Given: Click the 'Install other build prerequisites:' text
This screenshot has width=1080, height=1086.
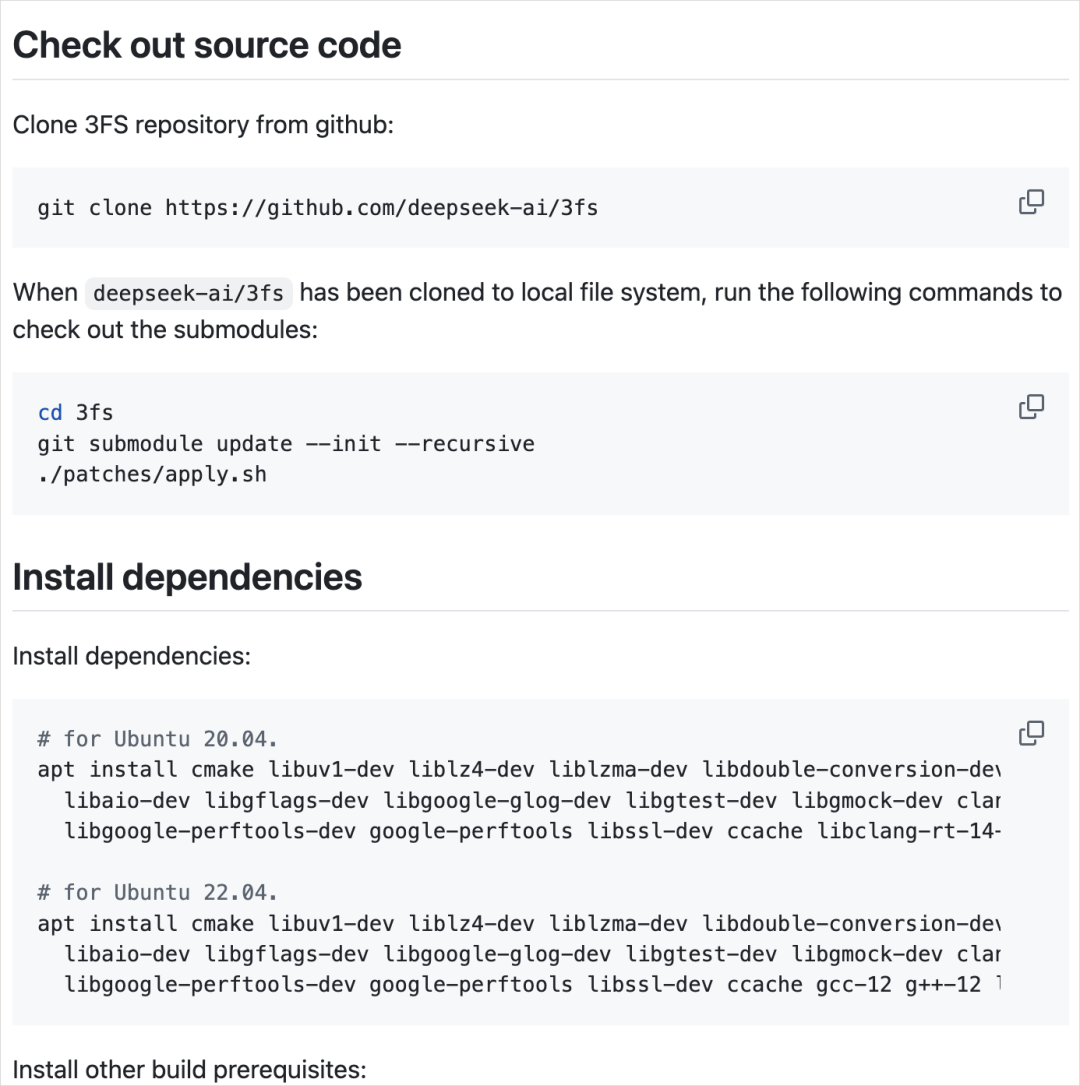Looking at the screenshot, I should [189, 1069].
